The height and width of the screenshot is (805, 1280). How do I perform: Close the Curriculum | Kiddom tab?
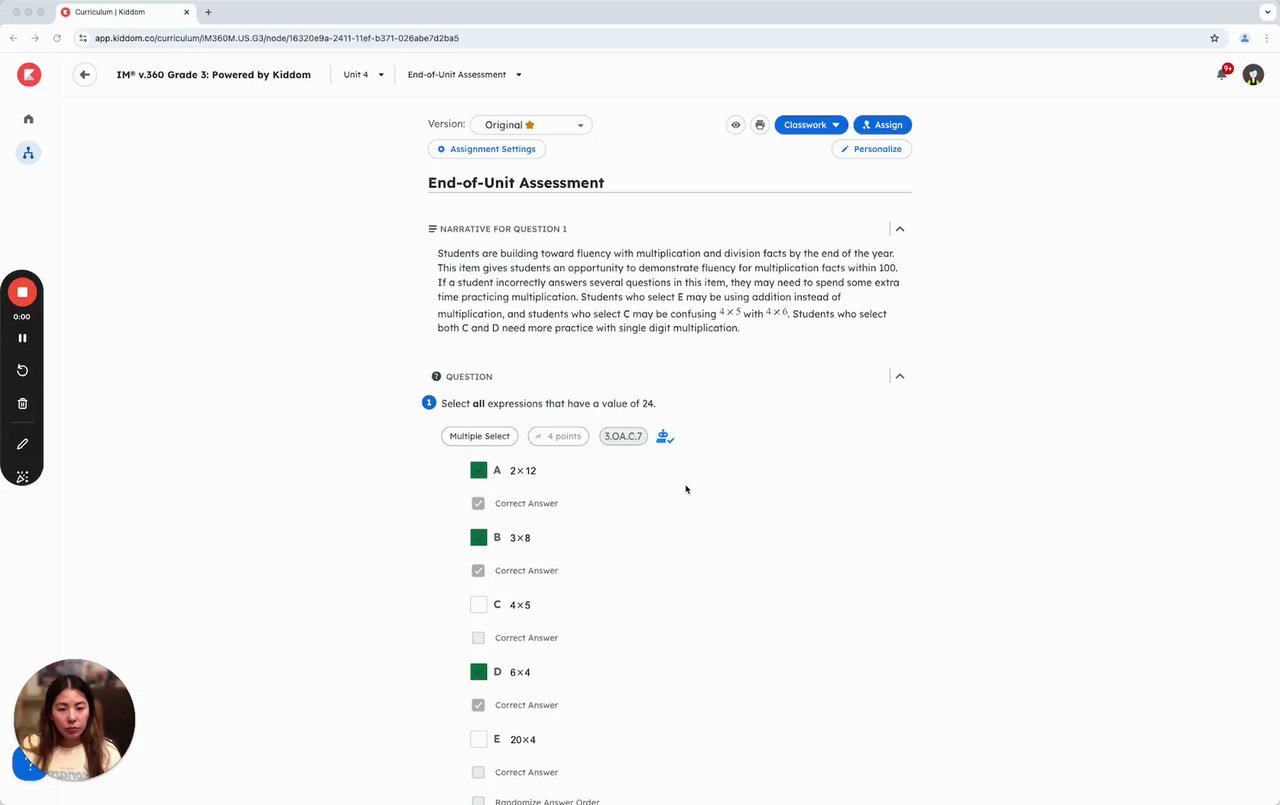point(186,12)
